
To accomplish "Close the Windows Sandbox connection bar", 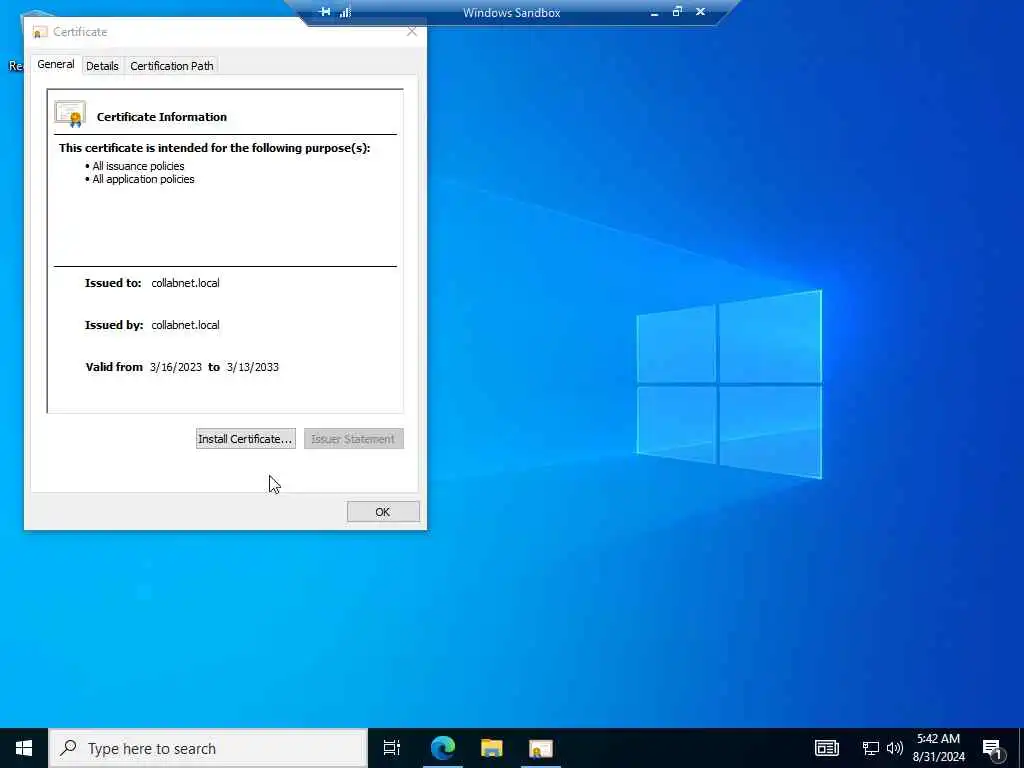I will (x=700, y=12).
